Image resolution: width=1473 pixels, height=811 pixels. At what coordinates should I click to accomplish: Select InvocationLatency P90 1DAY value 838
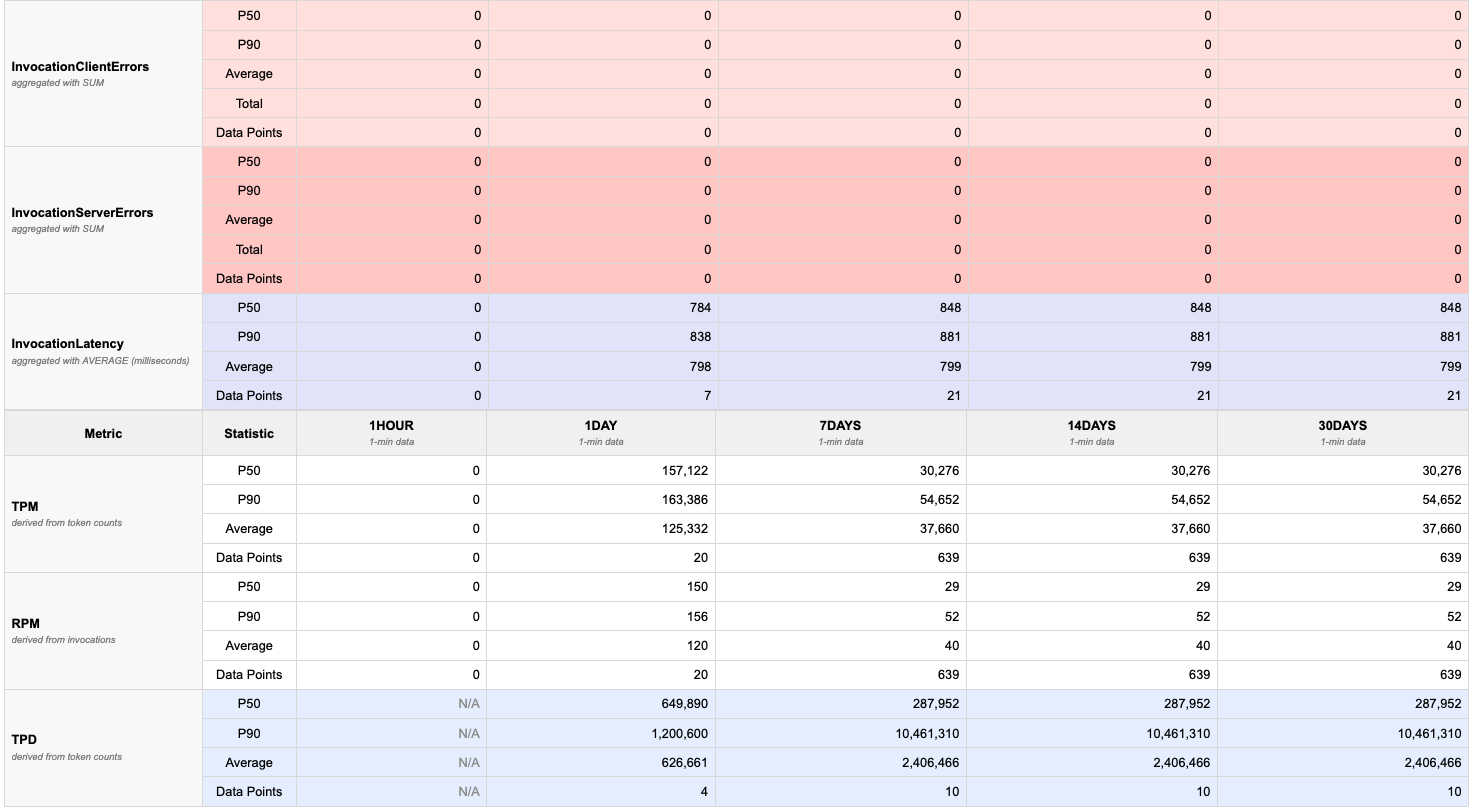699,337
